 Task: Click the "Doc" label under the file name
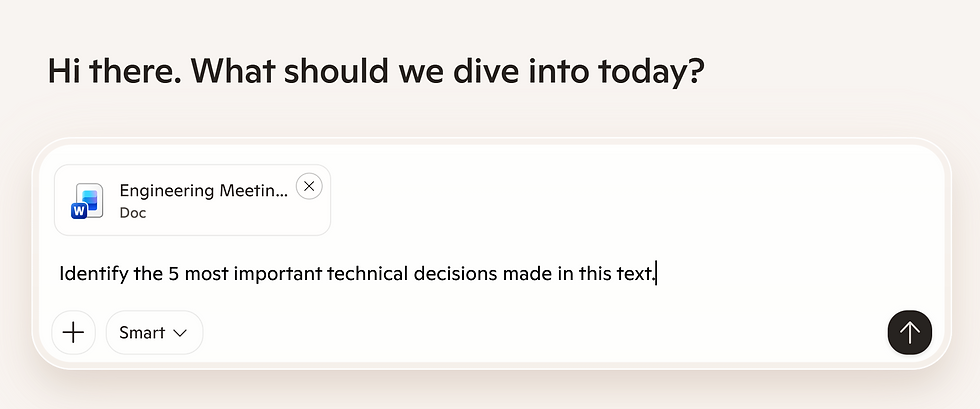133,213
